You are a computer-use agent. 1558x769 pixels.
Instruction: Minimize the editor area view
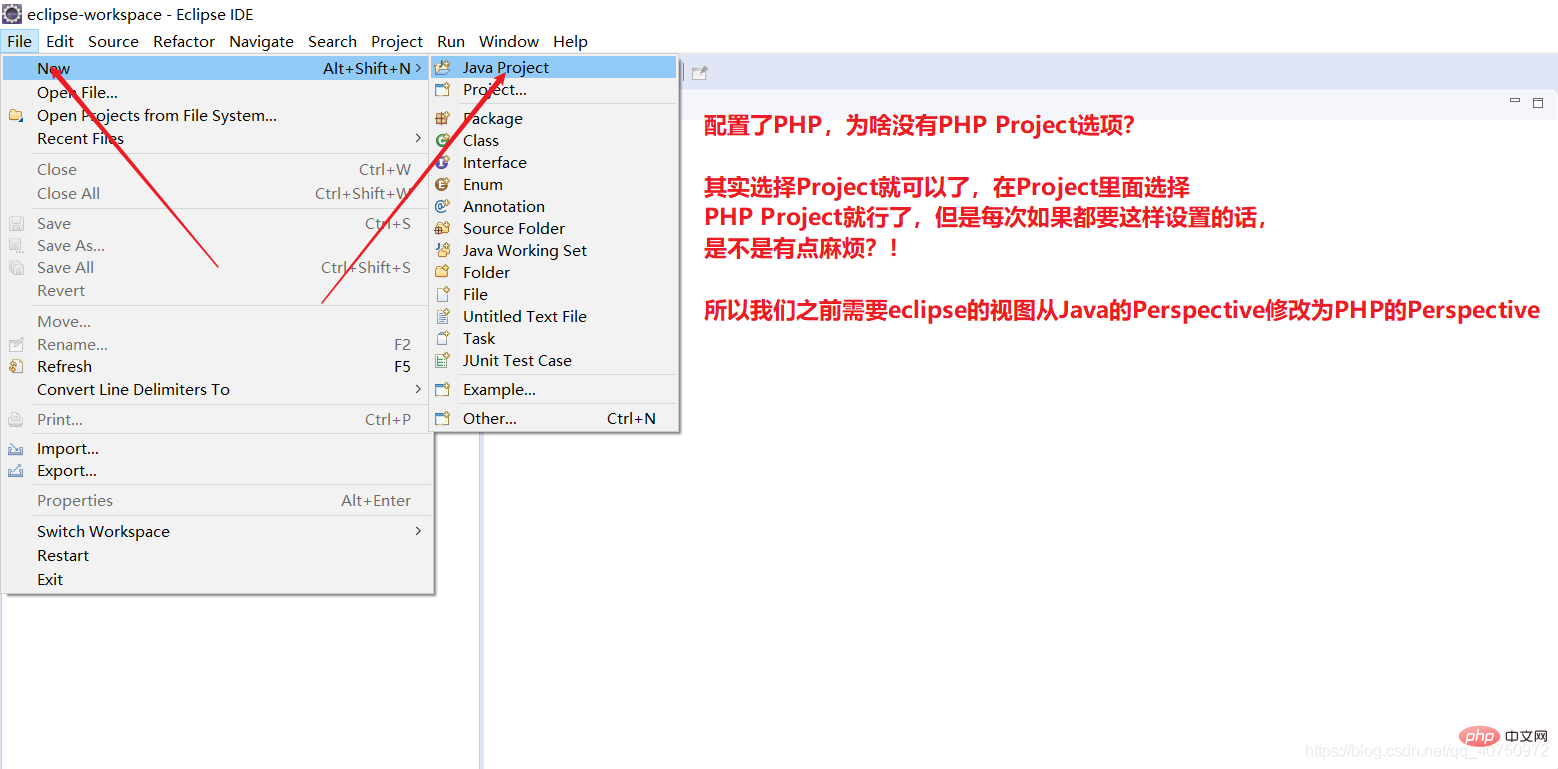pyautogui.click(x=1515, y=101)
